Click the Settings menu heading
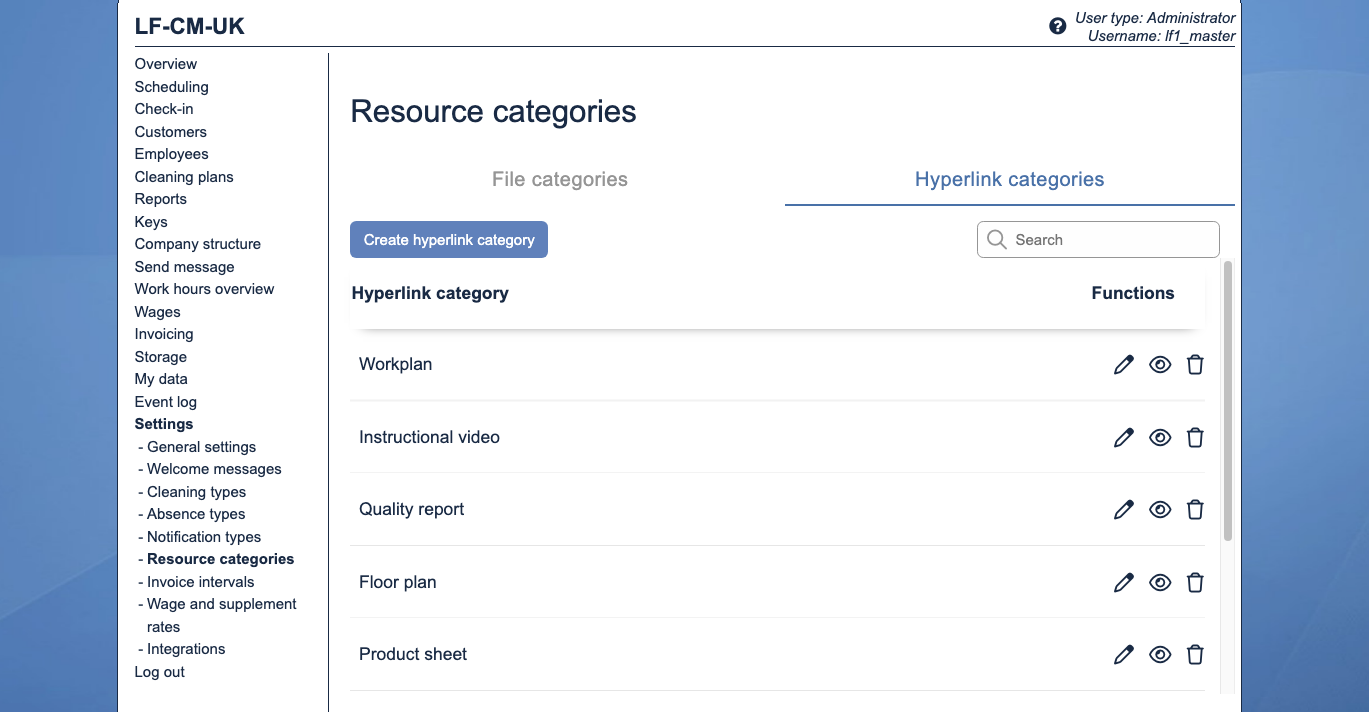The height and width of the screenshot is (712, 1369). [164, 424]
